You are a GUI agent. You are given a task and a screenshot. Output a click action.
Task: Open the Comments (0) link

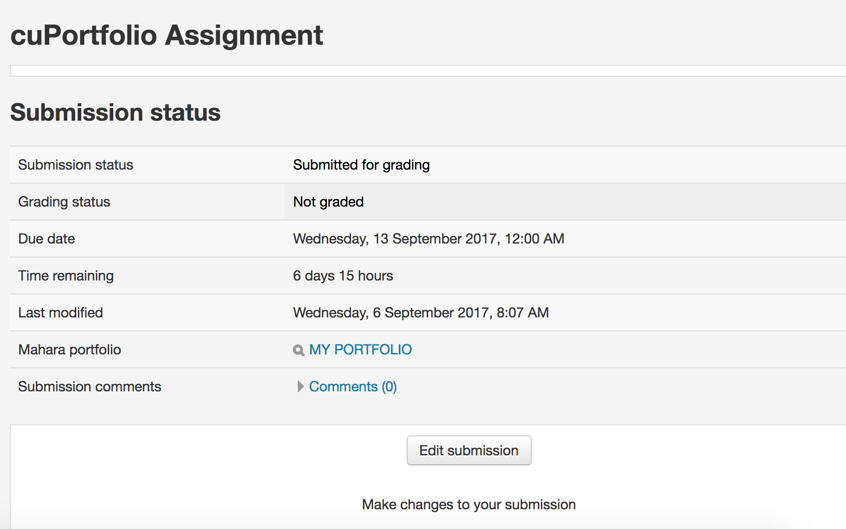tap(353, 387)
